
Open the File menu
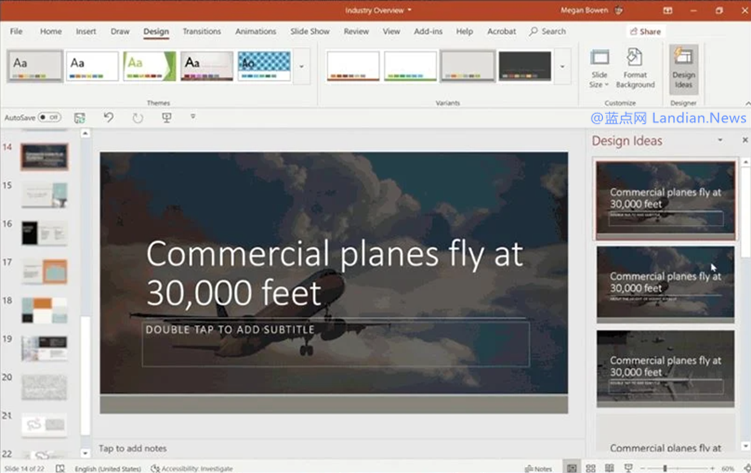[x=16, y=31]
